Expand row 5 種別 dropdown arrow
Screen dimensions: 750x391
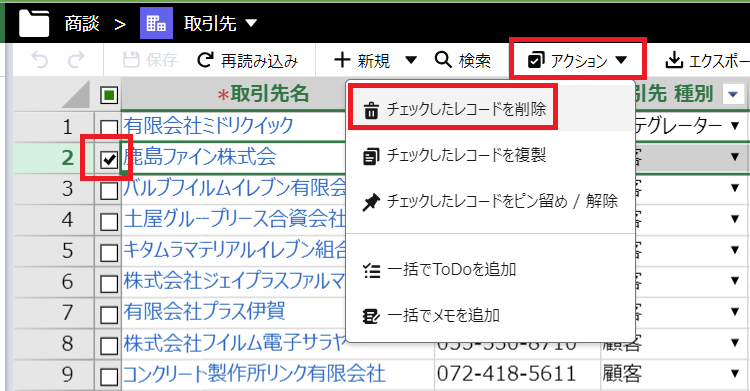(x=735, y=250)
